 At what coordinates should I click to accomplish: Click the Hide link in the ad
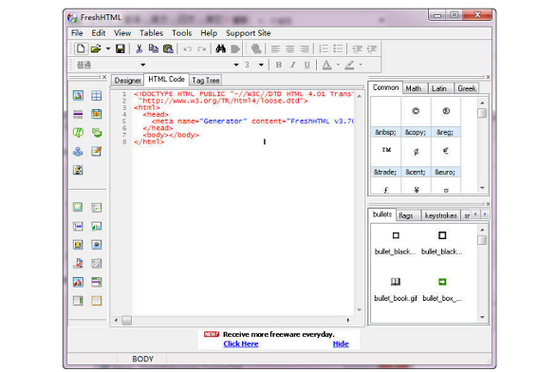341,344
